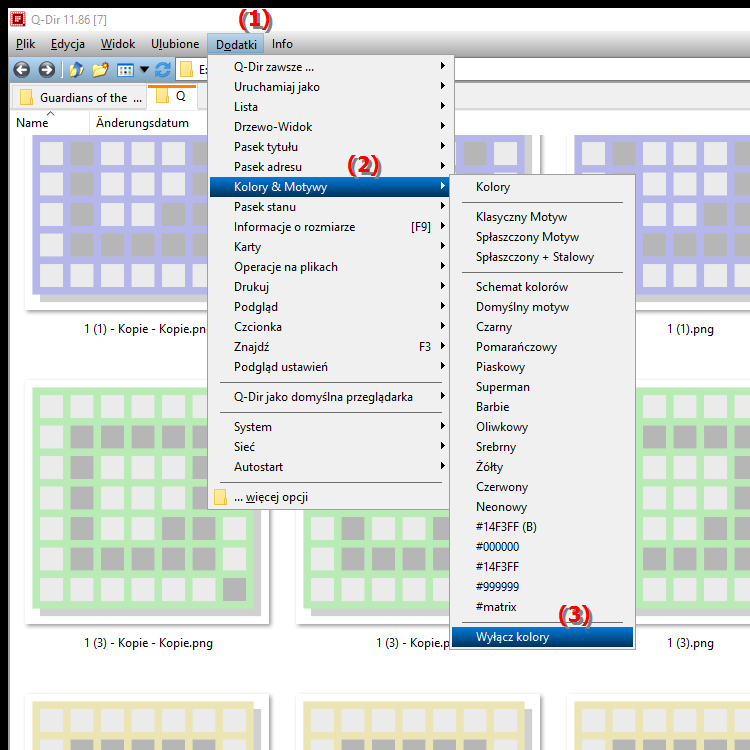Open 'Informacje o rozmiarze' submenu

[329, 227]
